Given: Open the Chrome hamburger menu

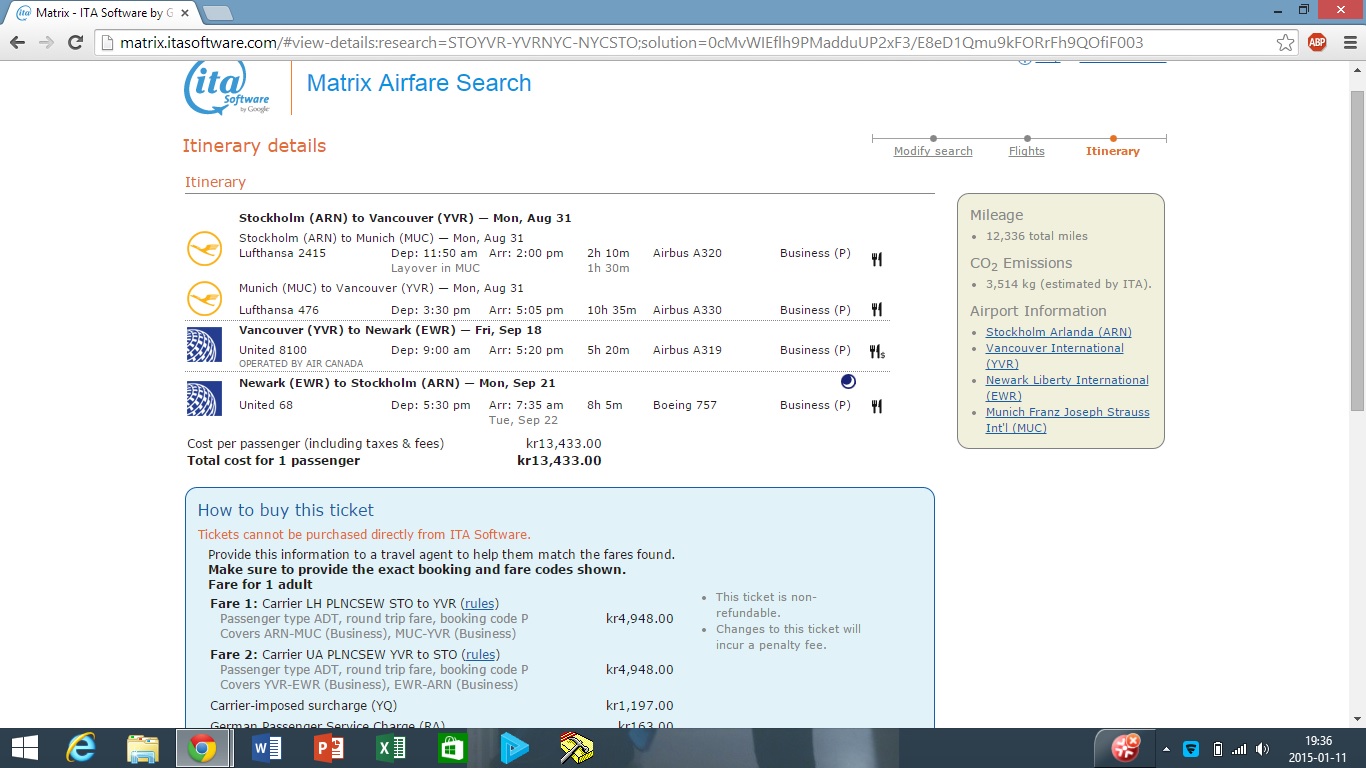Looking at the screenshot, I should pyautogui.click(x=1346, y=43).
